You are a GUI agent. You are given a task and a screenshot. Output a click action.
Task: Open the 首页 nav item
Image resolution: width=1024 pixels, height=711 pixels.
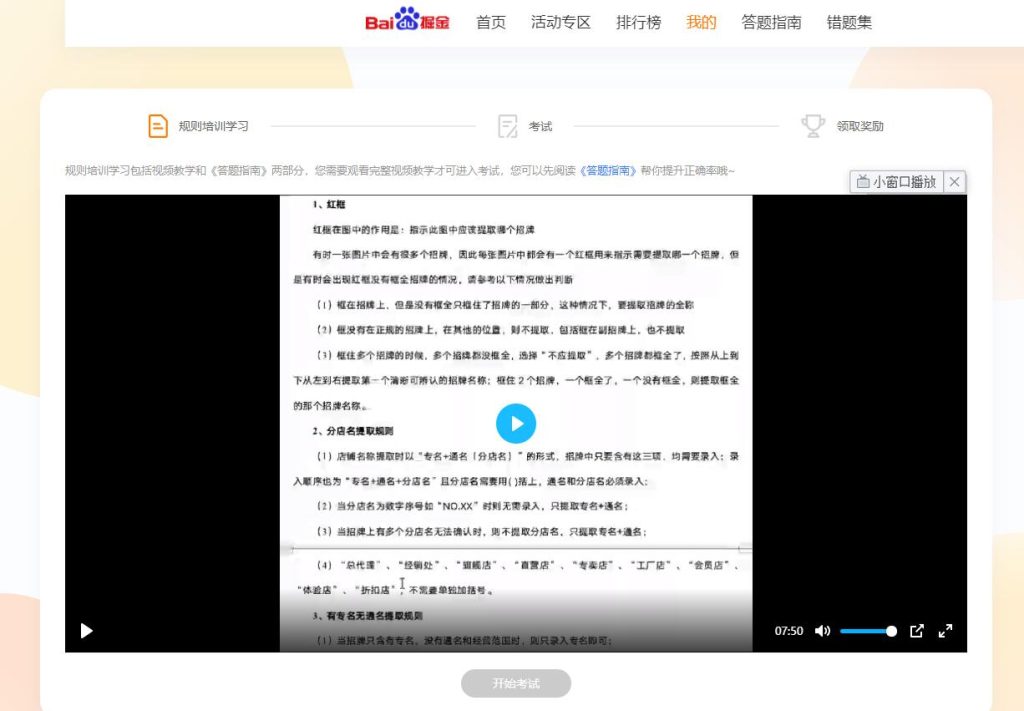pyautogui.click(x=490, y=22)
